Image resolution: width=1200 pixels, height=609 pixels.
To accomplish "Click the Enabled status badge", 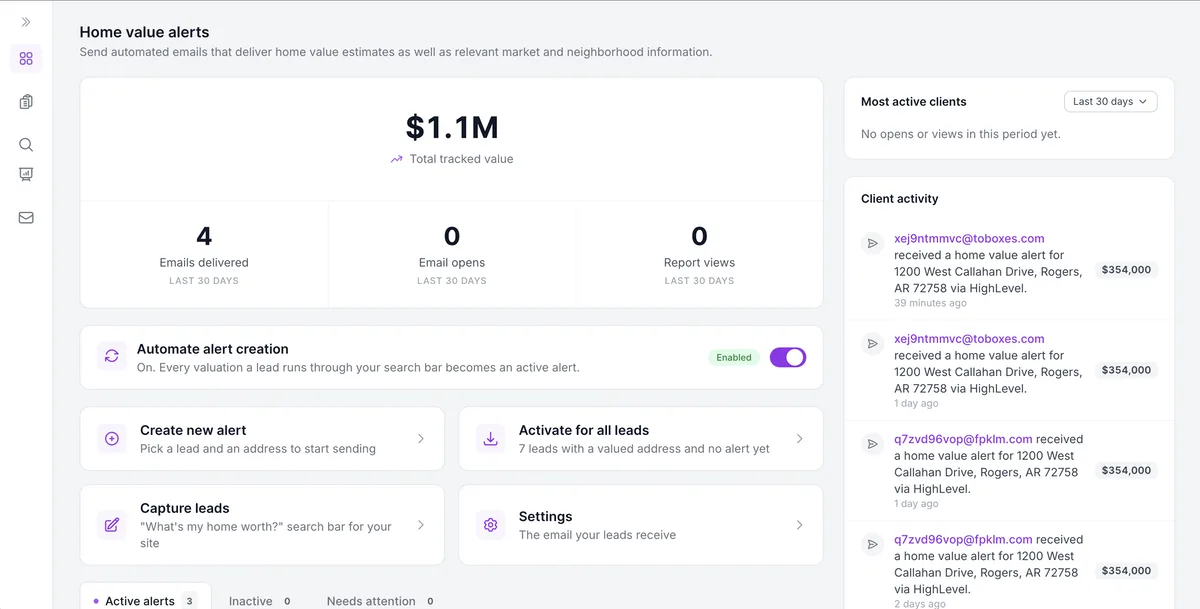I will tap(734, 357).
